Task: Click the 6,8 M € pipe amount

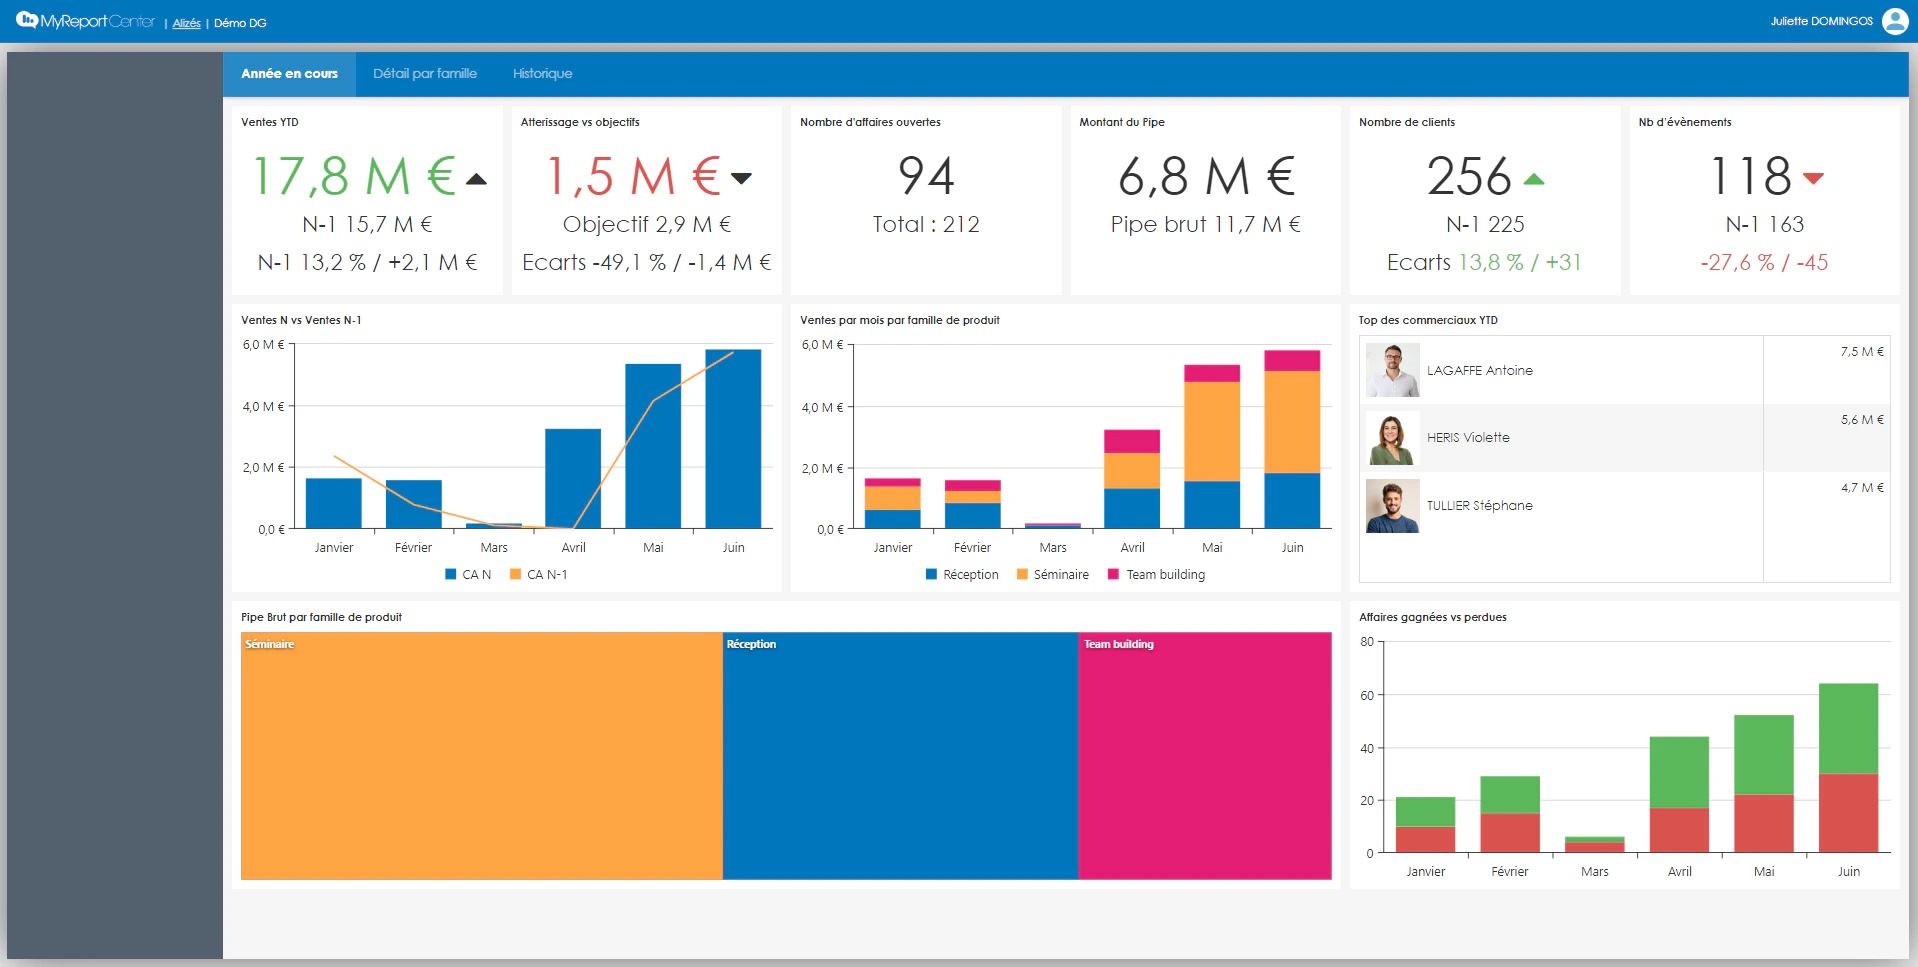Action: click(x=1206, y=176)
